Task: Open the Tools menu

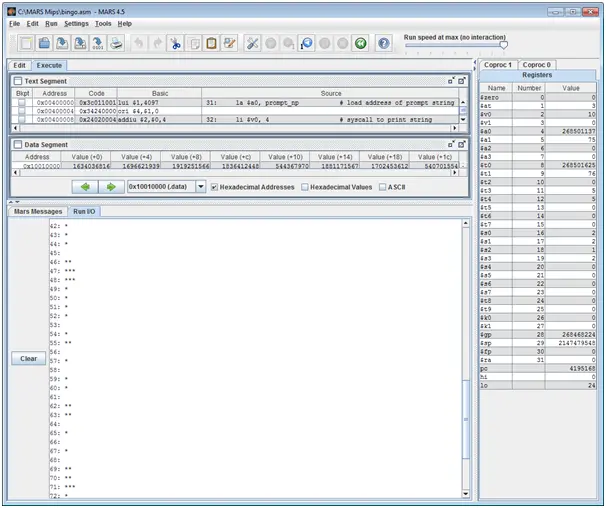Action: 103,24
